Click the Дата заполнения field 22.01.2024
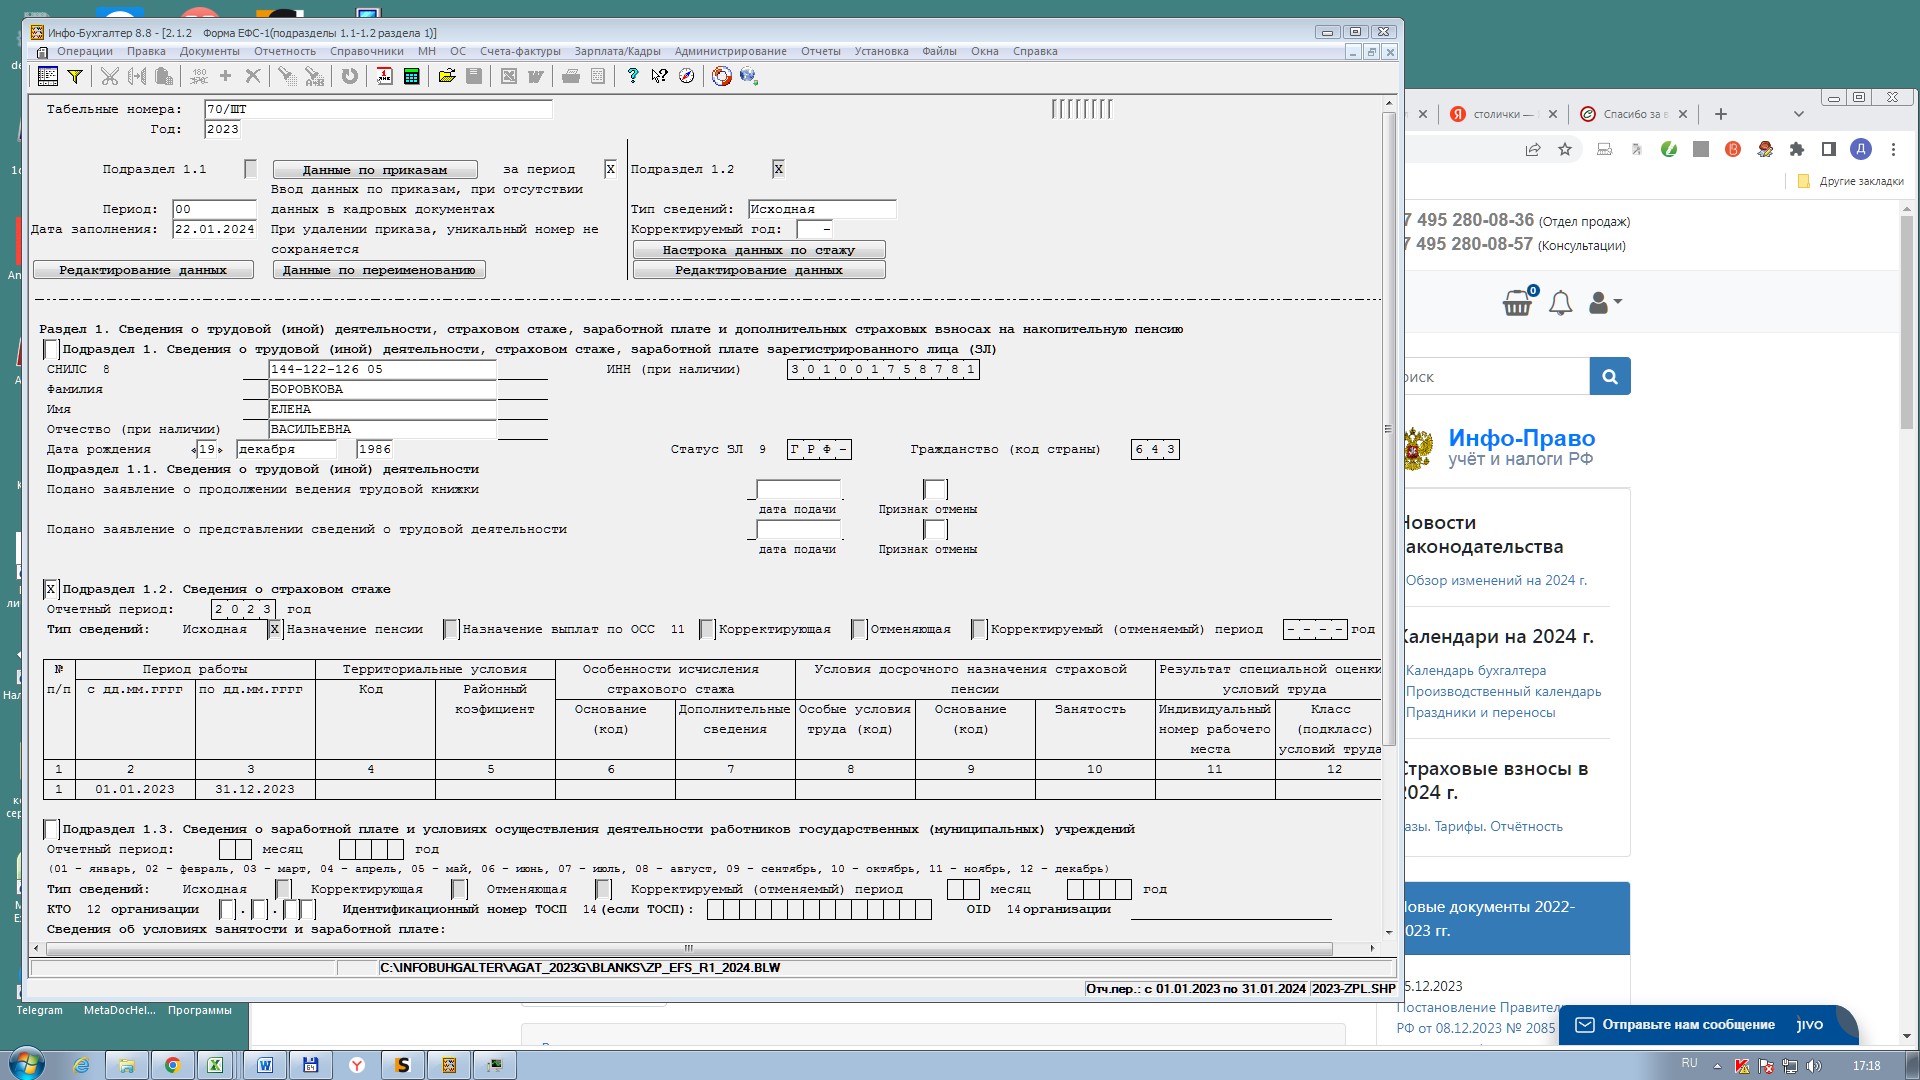 (x=215, y=229)
